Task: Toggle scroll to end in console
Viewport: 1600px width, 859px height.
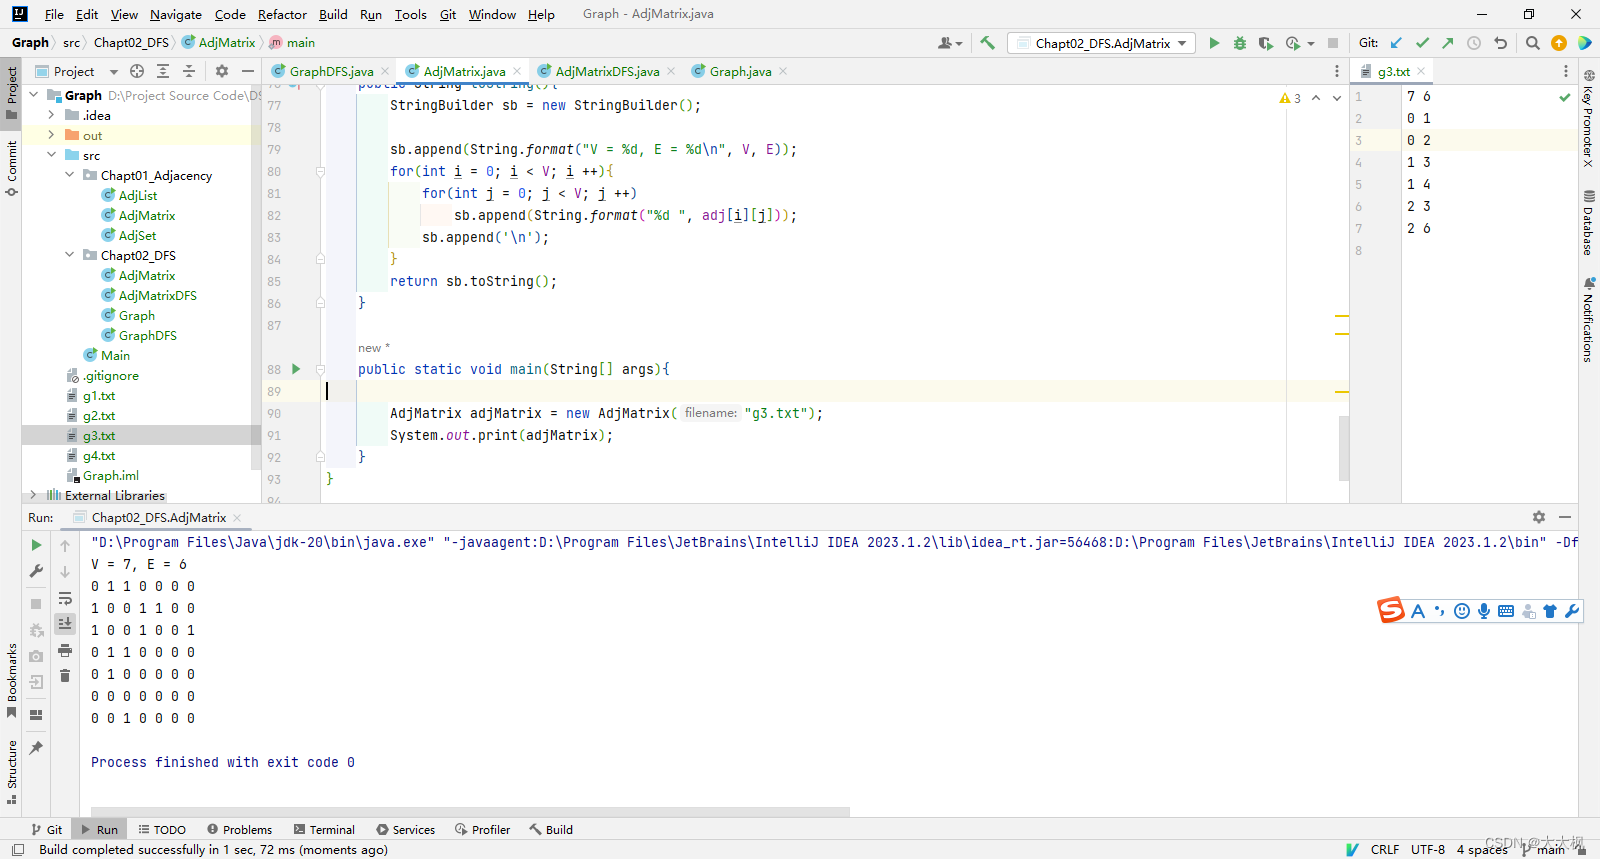Action: (x=65, y=623)
